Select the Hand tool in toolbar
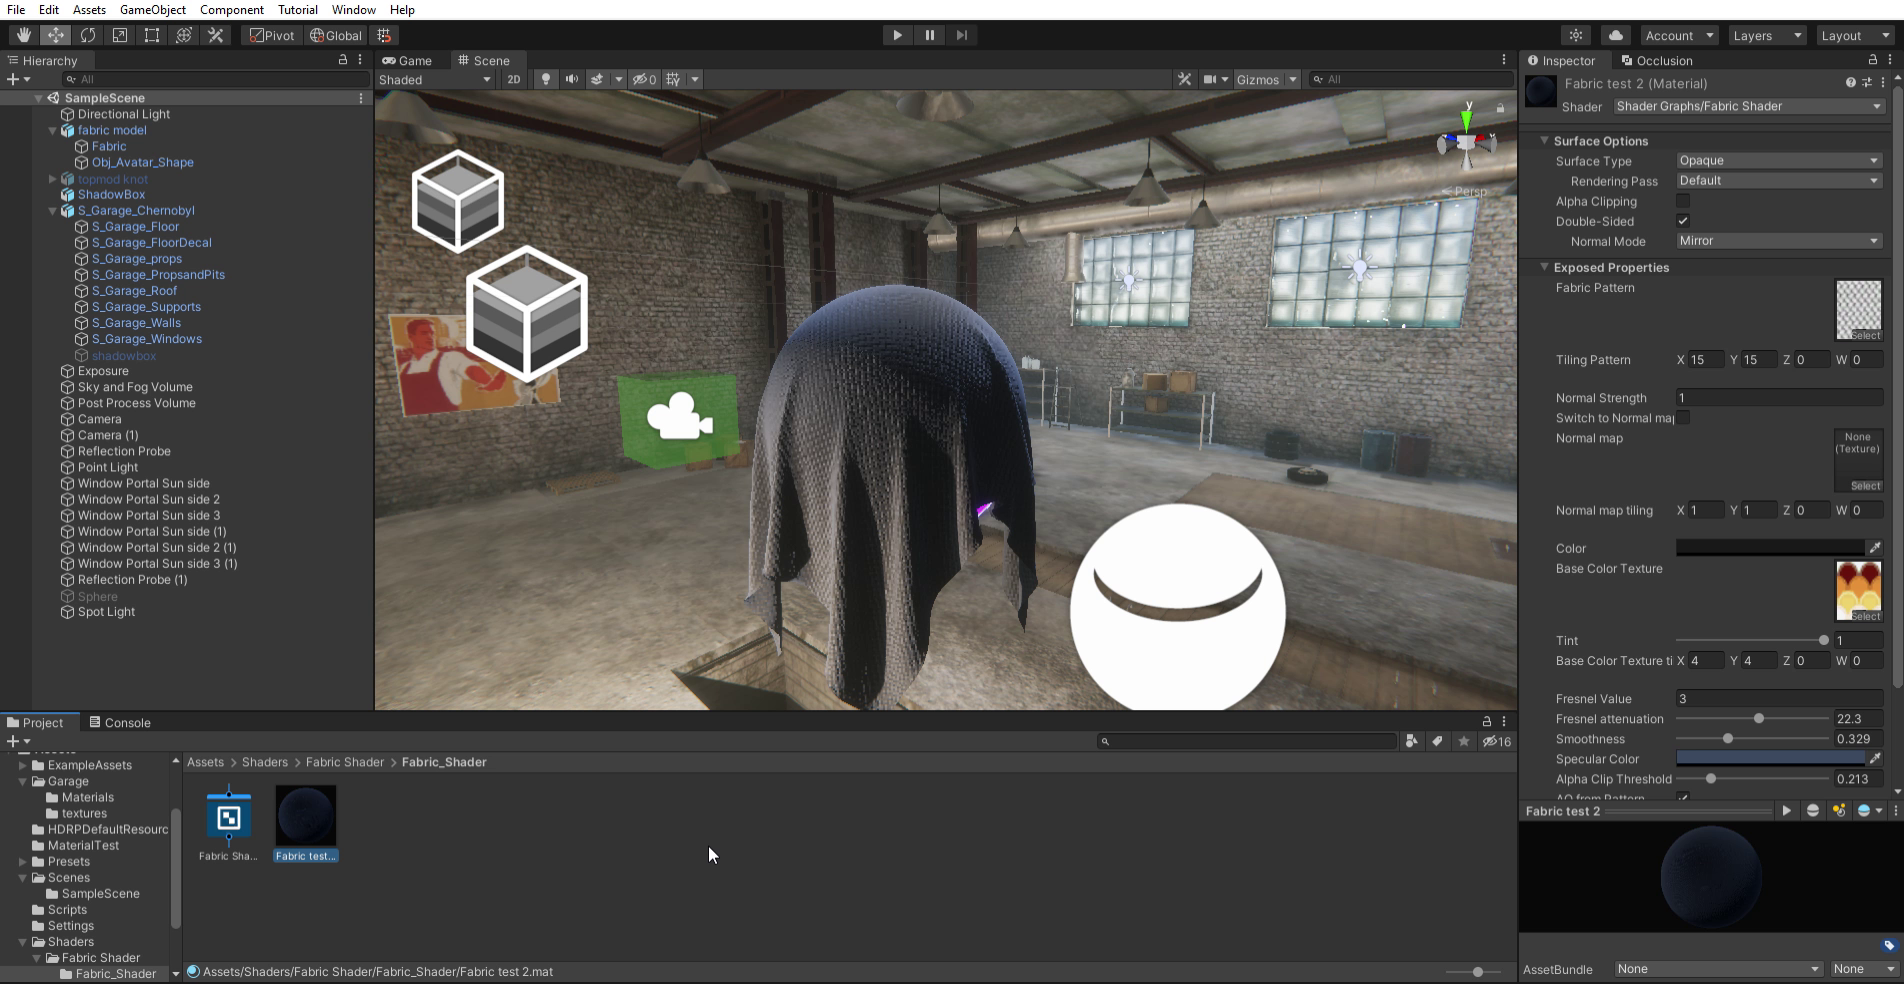 pos(23,35)
